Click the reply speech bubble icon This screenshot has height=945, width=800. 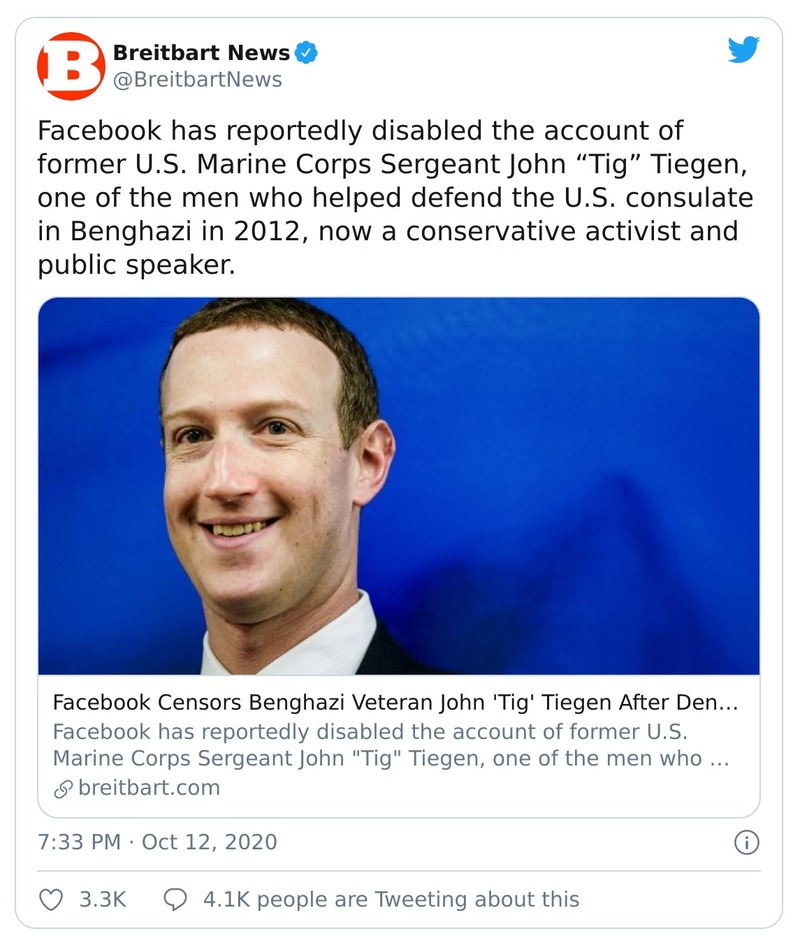point(175,899)
